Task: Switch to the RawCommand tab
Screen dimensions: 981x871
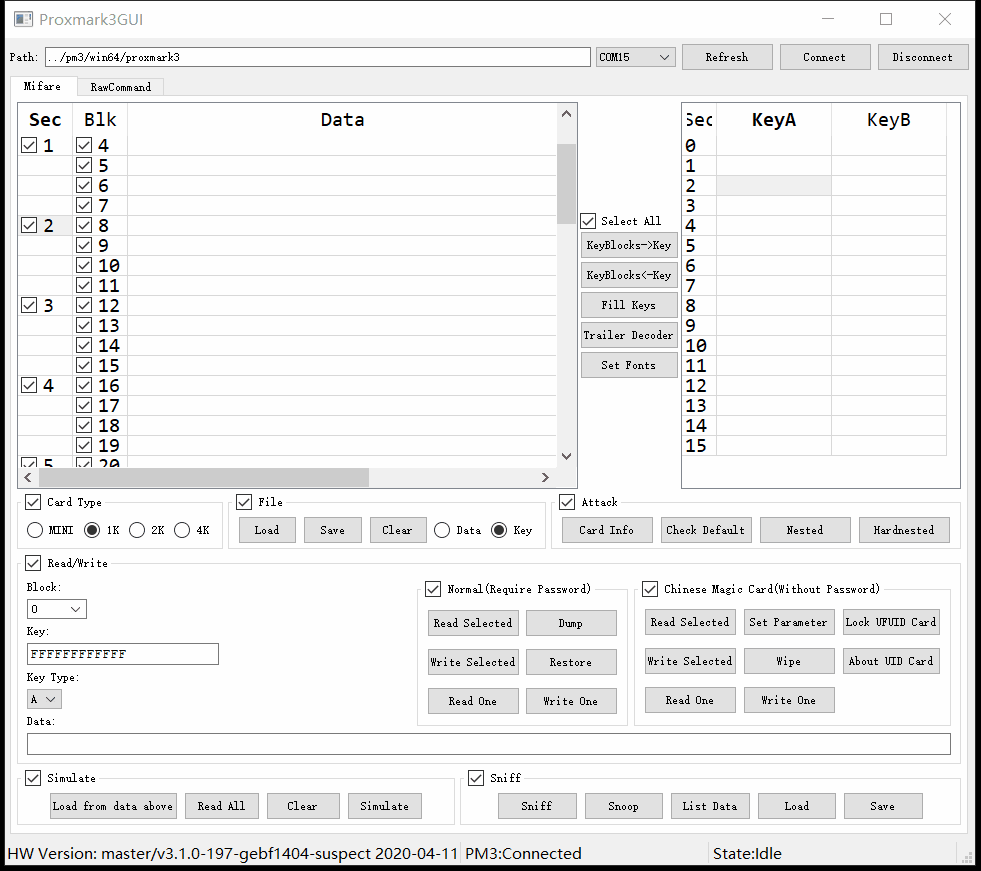Action: pyautogui.click(x=120, y=87)
